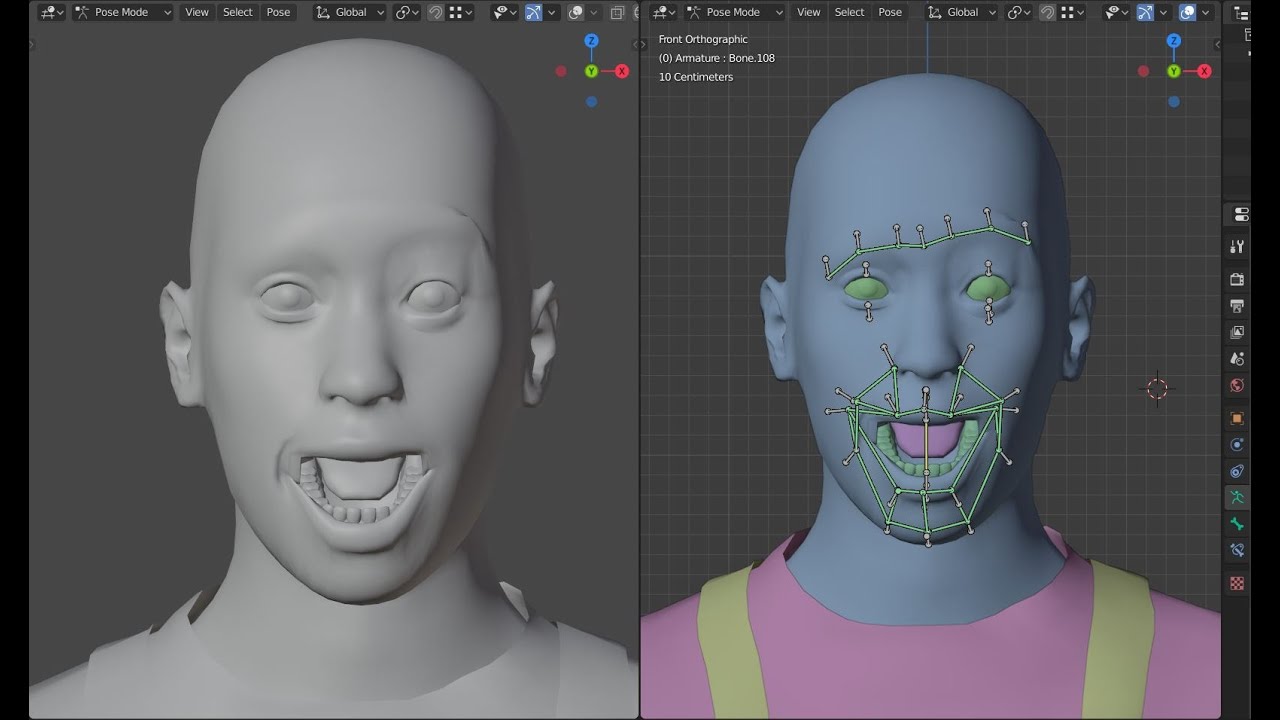This screenshot has height=720, width=1280.
Task: Open the Object Constraints properties tab
Action: pyautogui.click(x=1237, y=471)
